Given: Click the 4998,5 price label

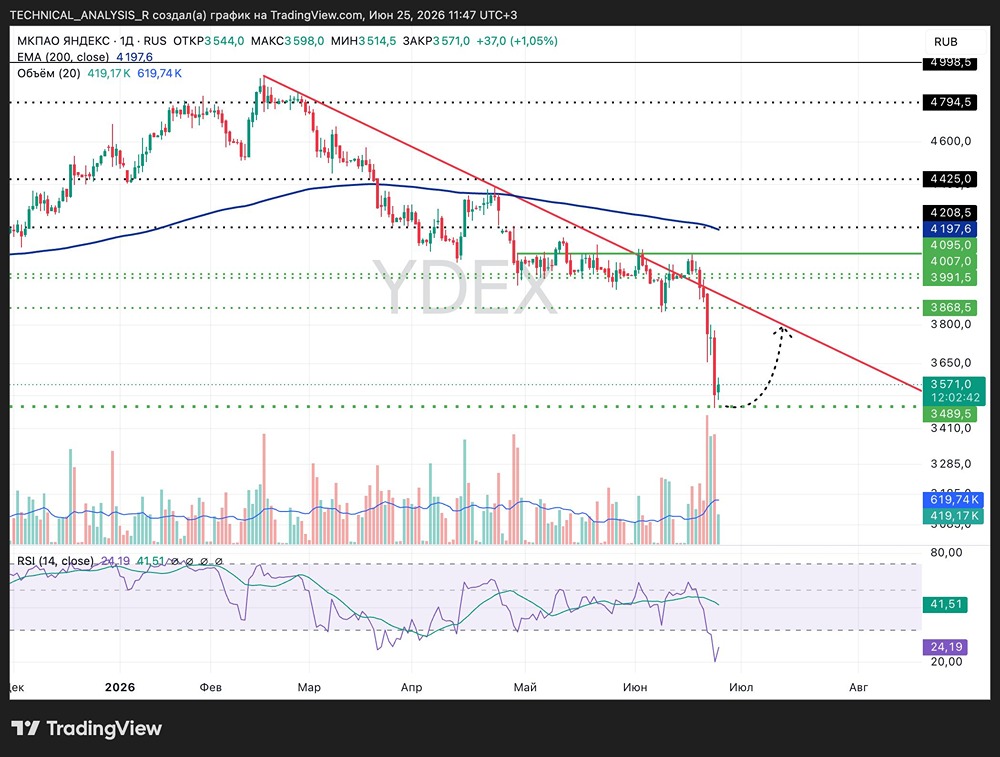Looking at the screenshot, I should tap(950, 62).
